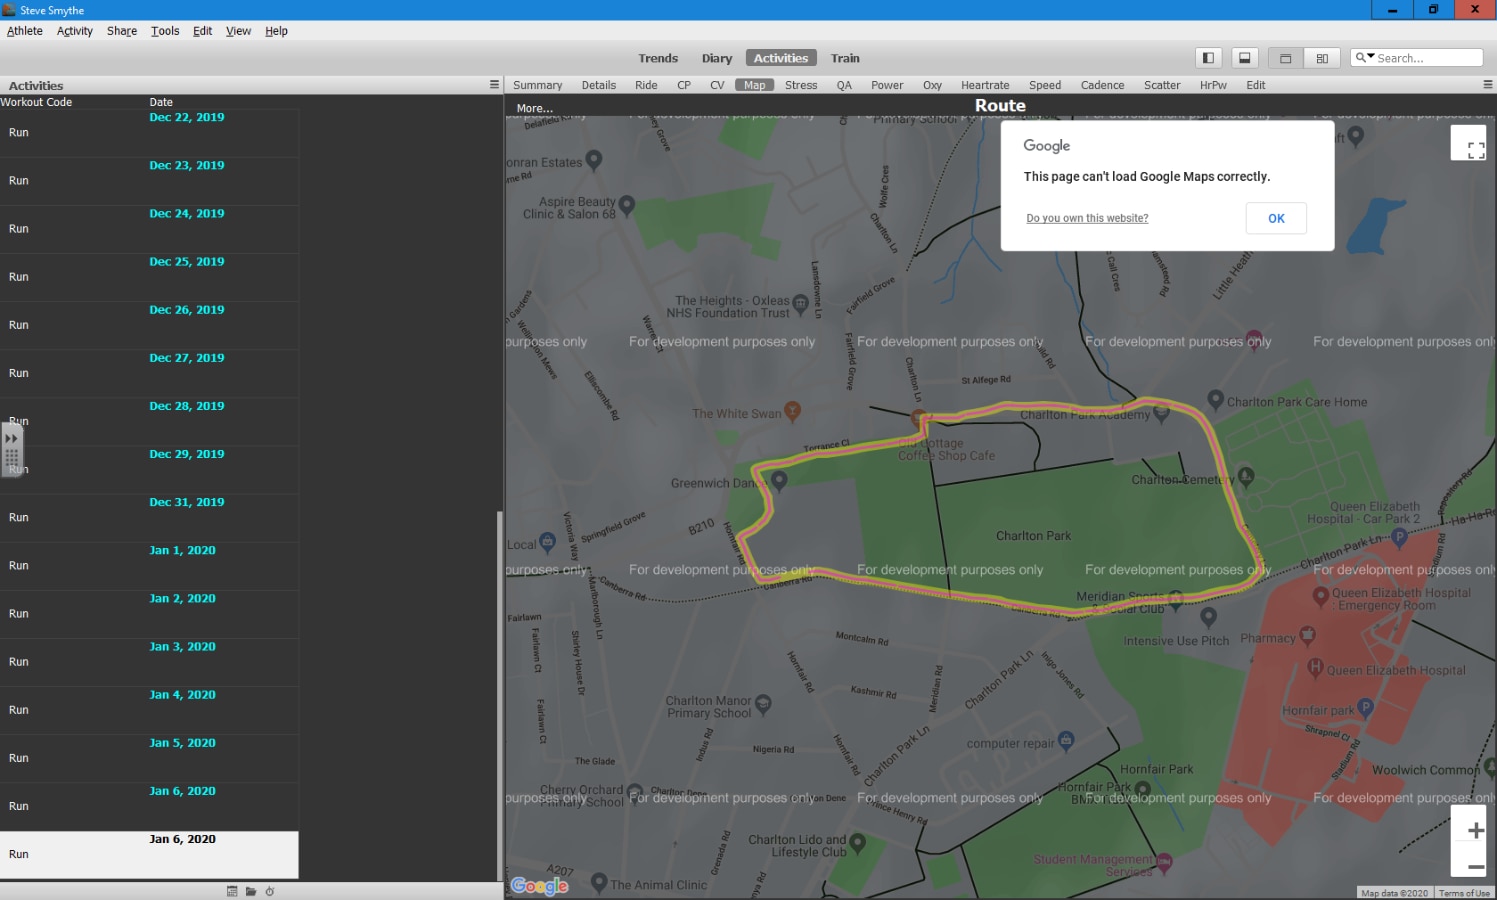Sort by the Workout Code column header
The width and height of the screenshot is (1497, 900).
pos(36,102)
